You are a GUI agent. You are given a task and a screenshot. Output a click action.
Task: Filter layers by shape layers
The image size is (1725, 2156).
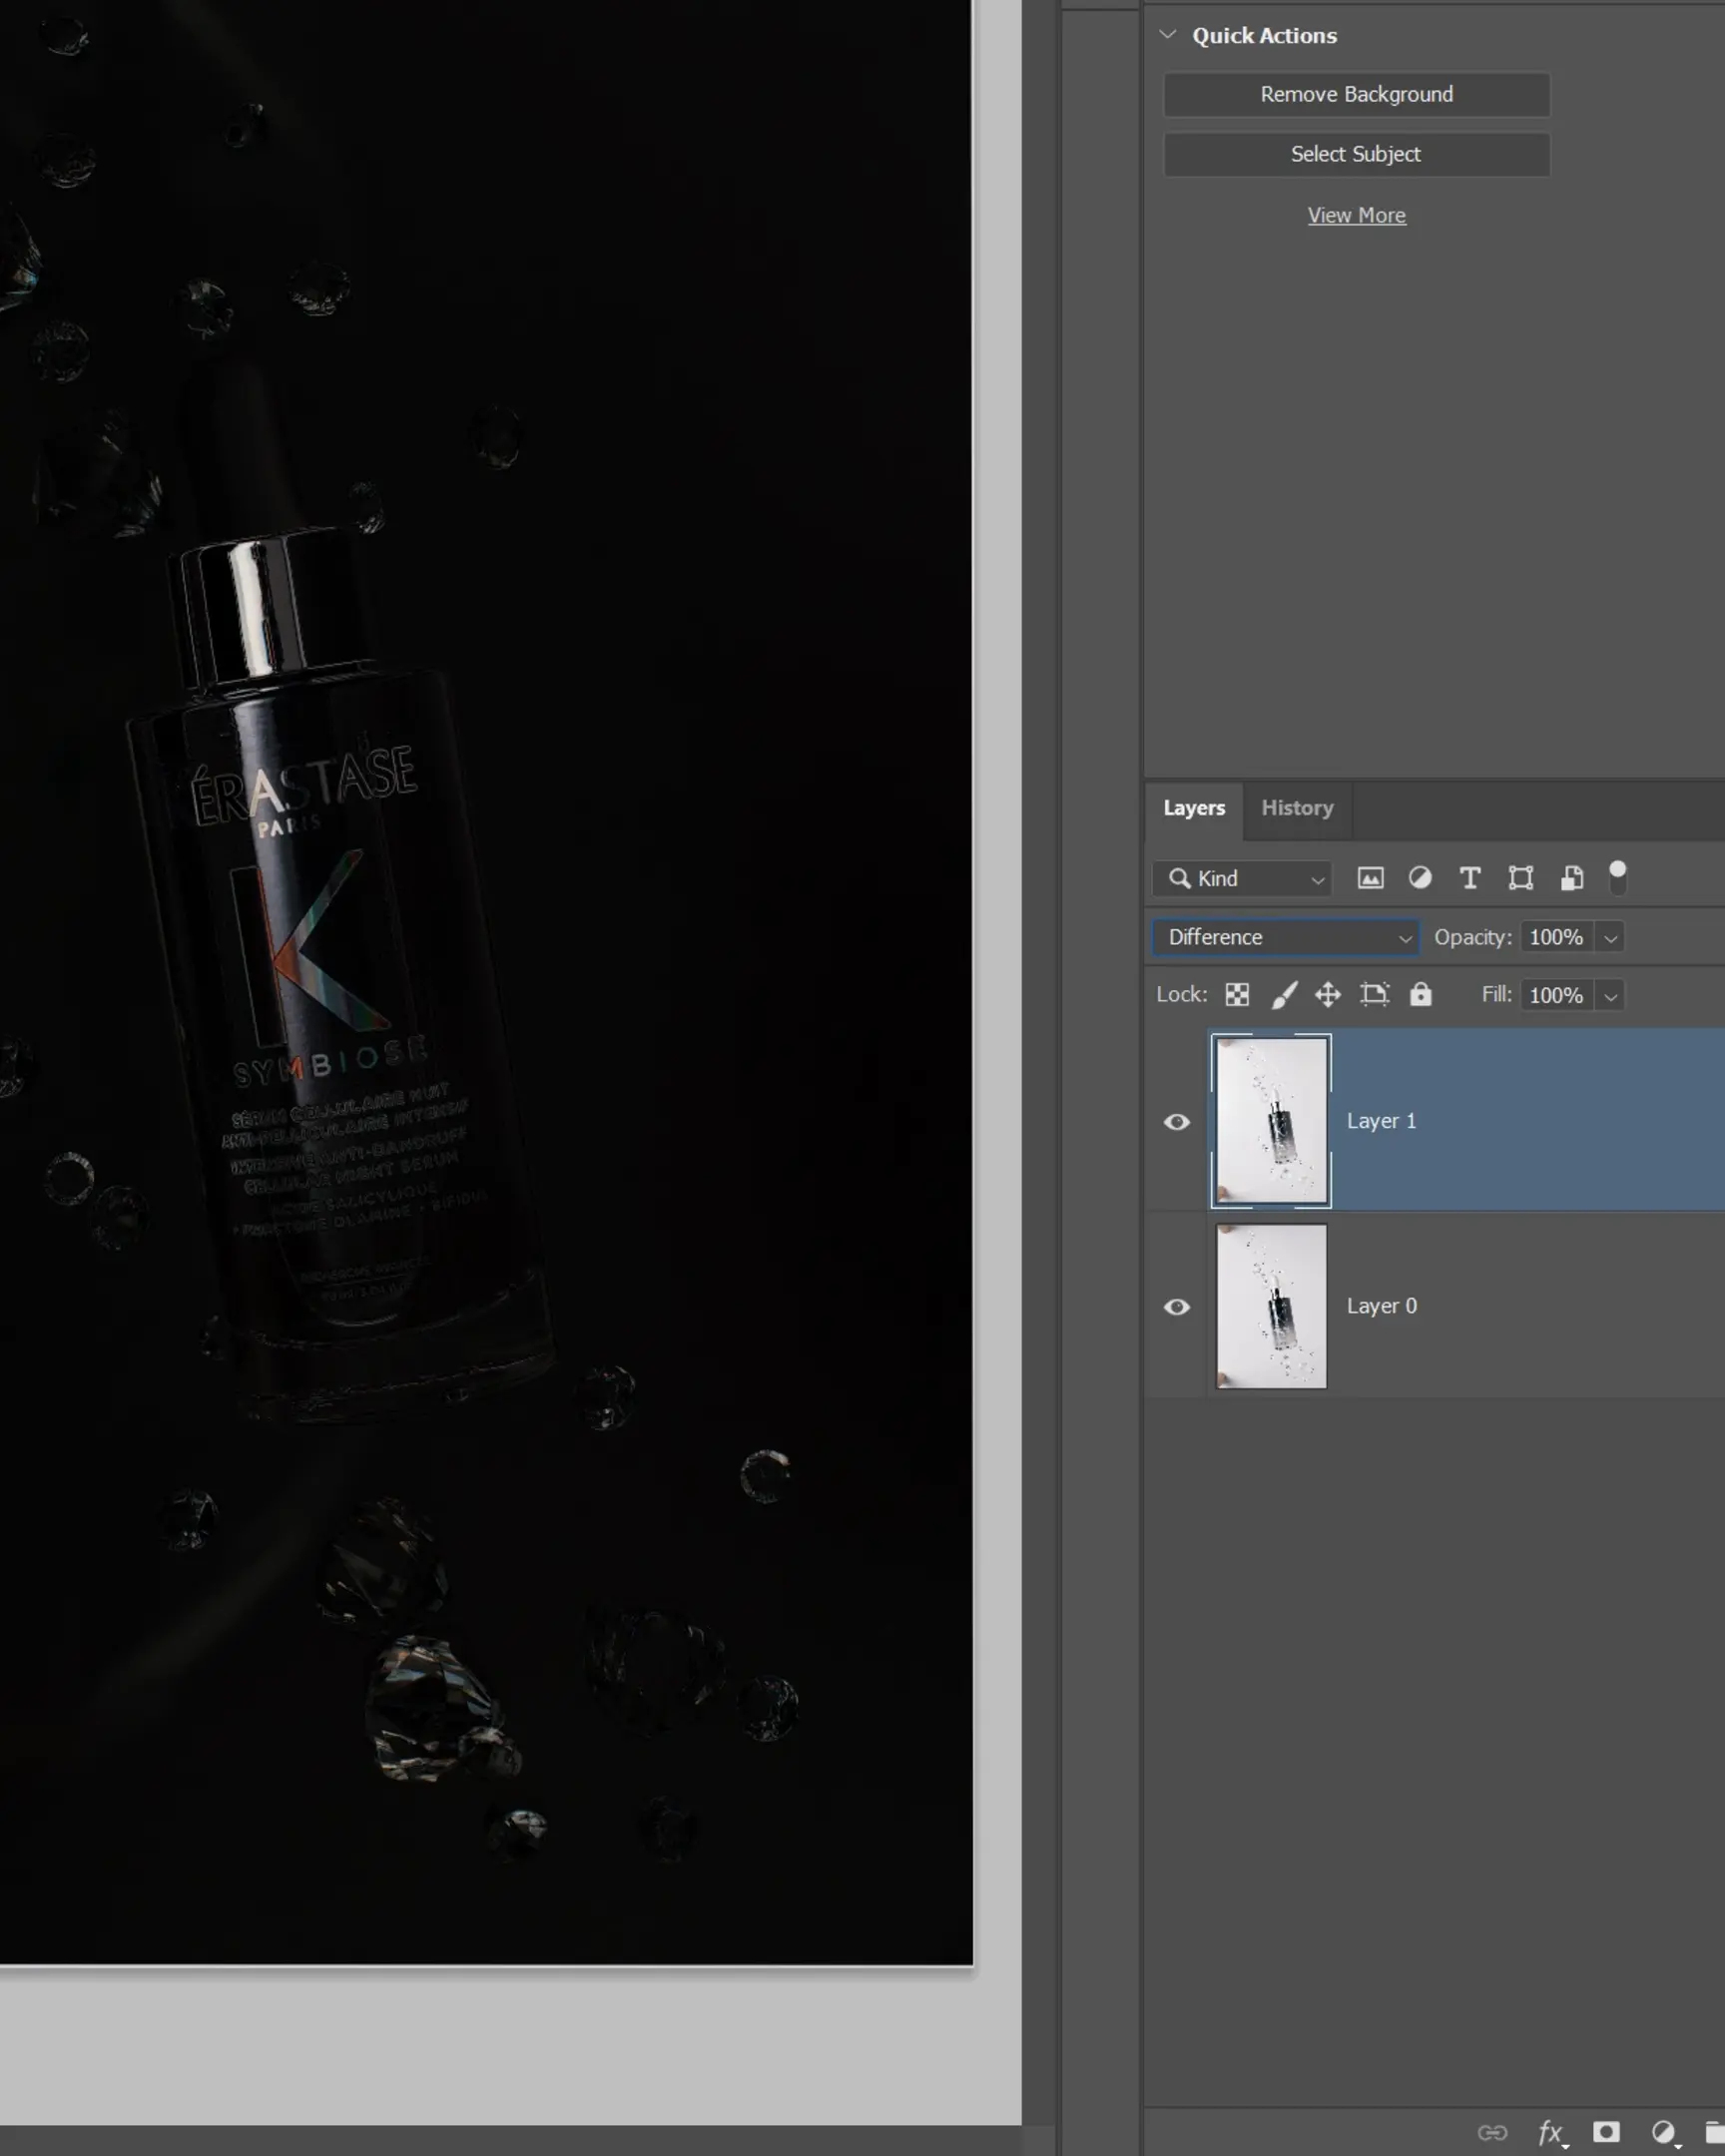pyautogui.click(x=1521, y=878)
